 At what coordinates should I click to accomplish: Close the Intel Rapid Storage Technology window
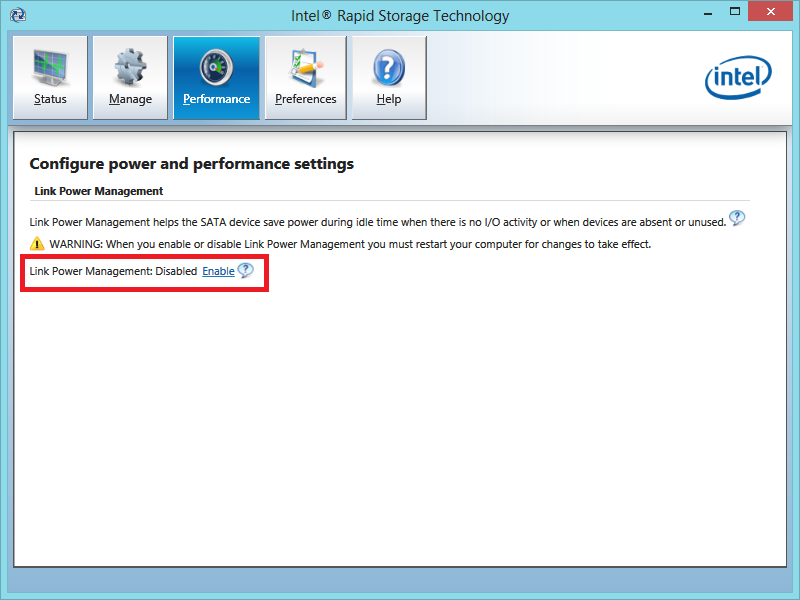point(771,11)
